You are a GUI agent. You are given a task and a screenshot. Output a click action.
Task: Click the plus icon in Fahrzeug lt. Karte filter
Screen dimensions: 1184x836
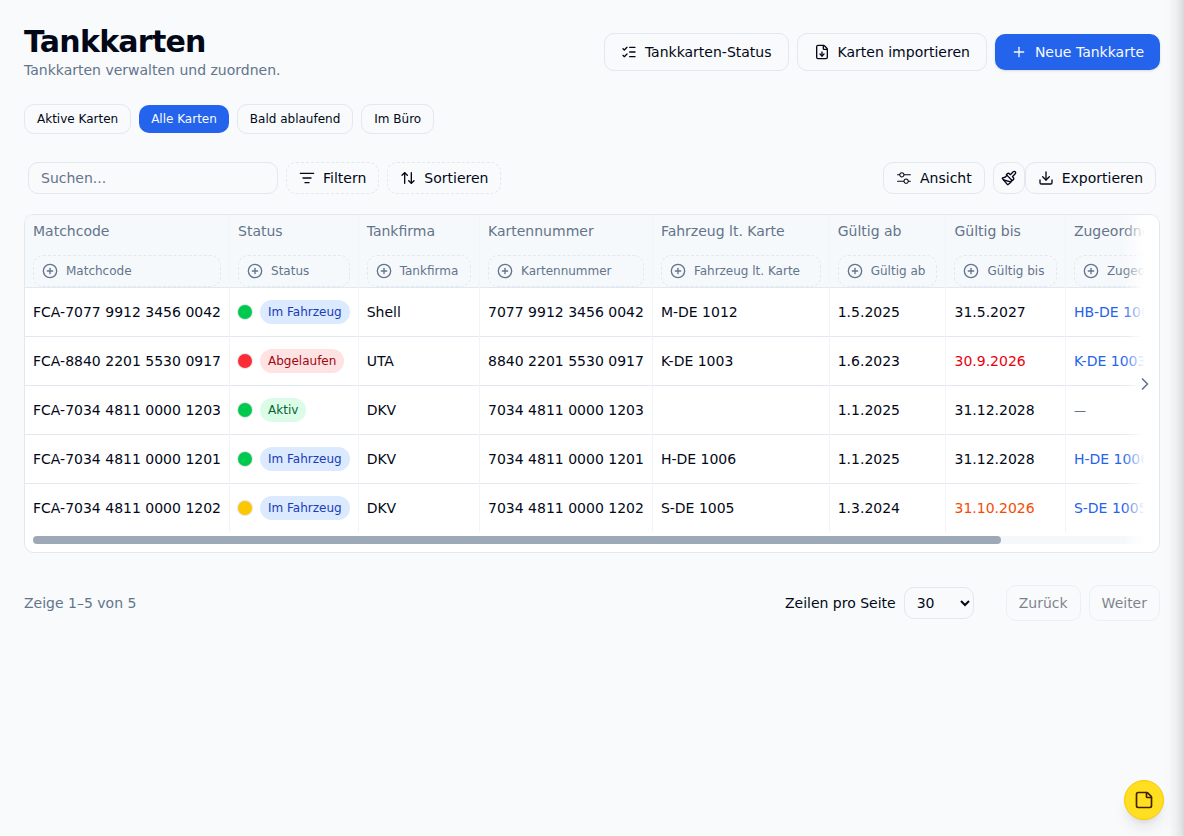(678, 271)
